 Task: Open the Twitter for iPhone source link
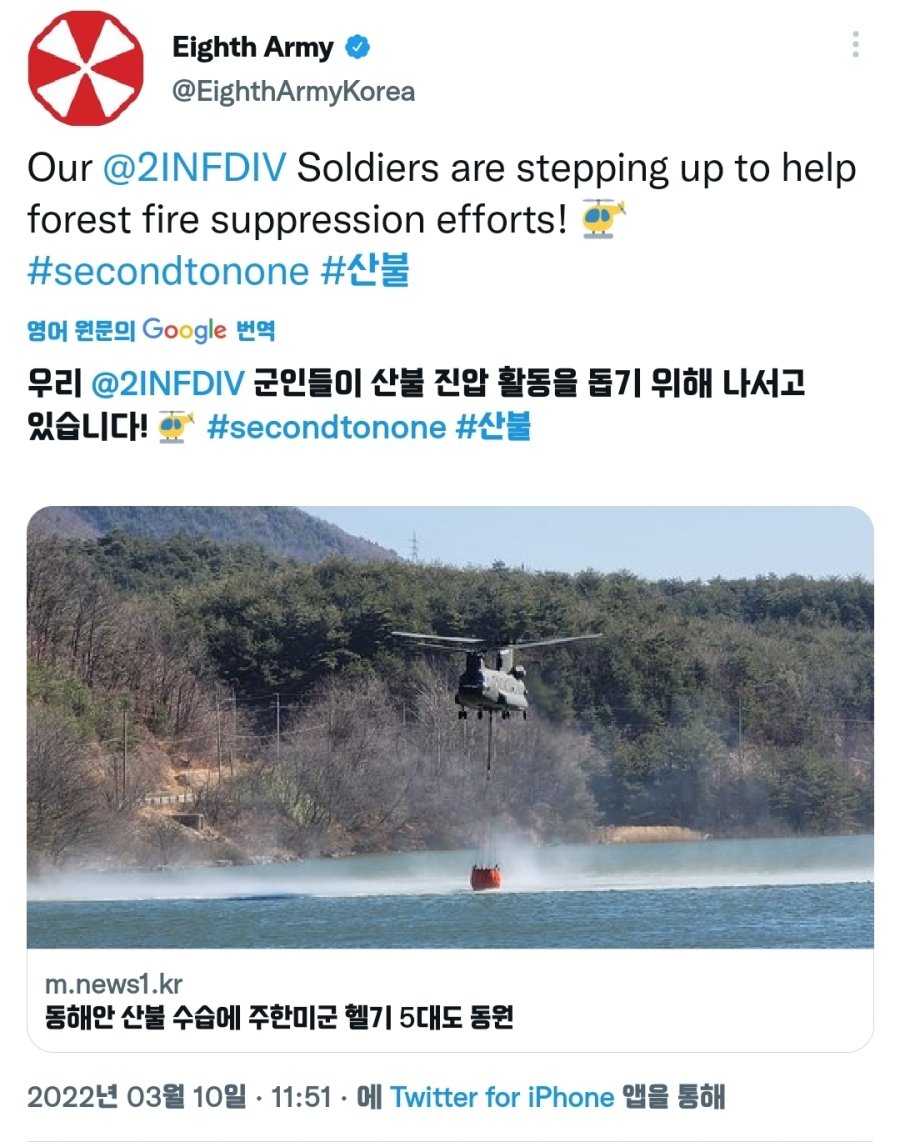[502, 1097]
